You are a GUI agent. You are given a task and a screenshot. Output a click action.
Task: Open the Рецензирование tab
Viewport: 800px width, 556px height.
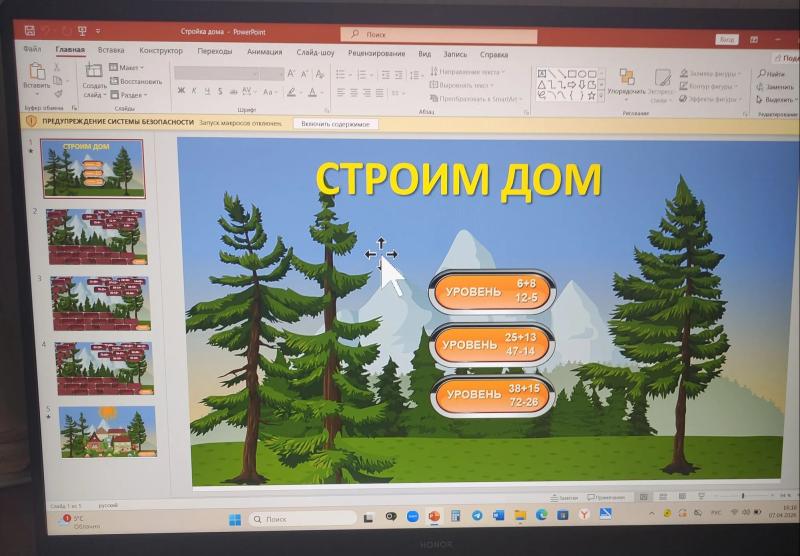(377, 53)
